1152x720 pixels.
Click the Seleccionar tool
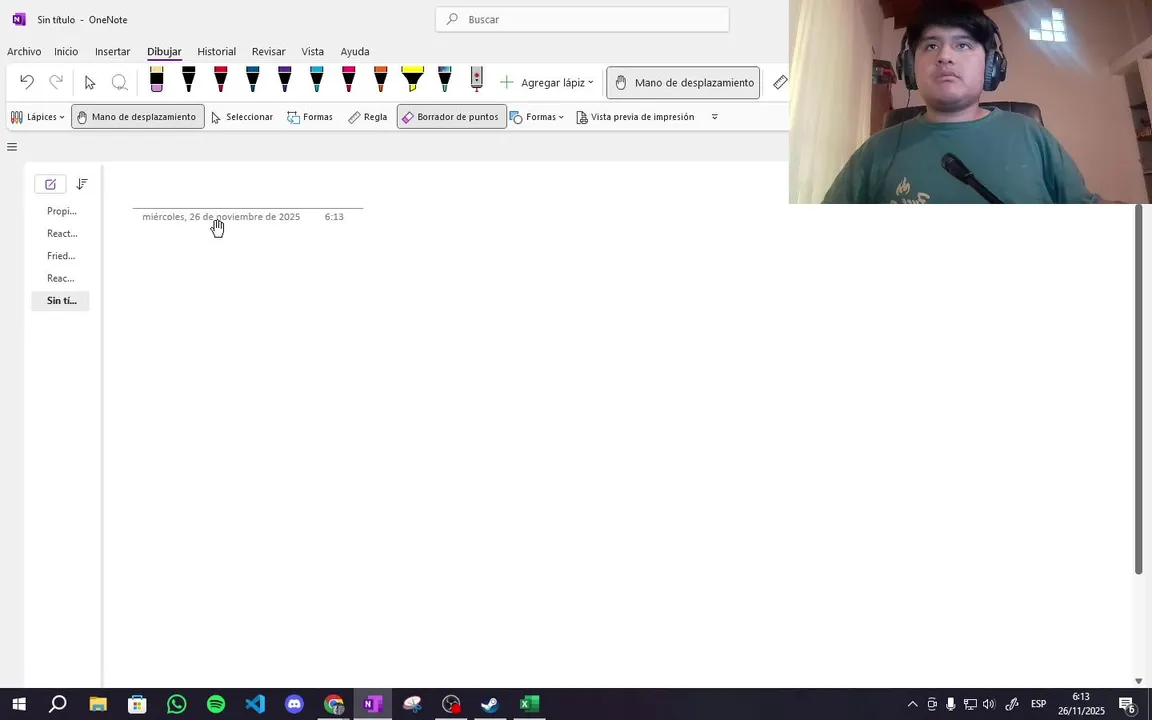[242, 117]
